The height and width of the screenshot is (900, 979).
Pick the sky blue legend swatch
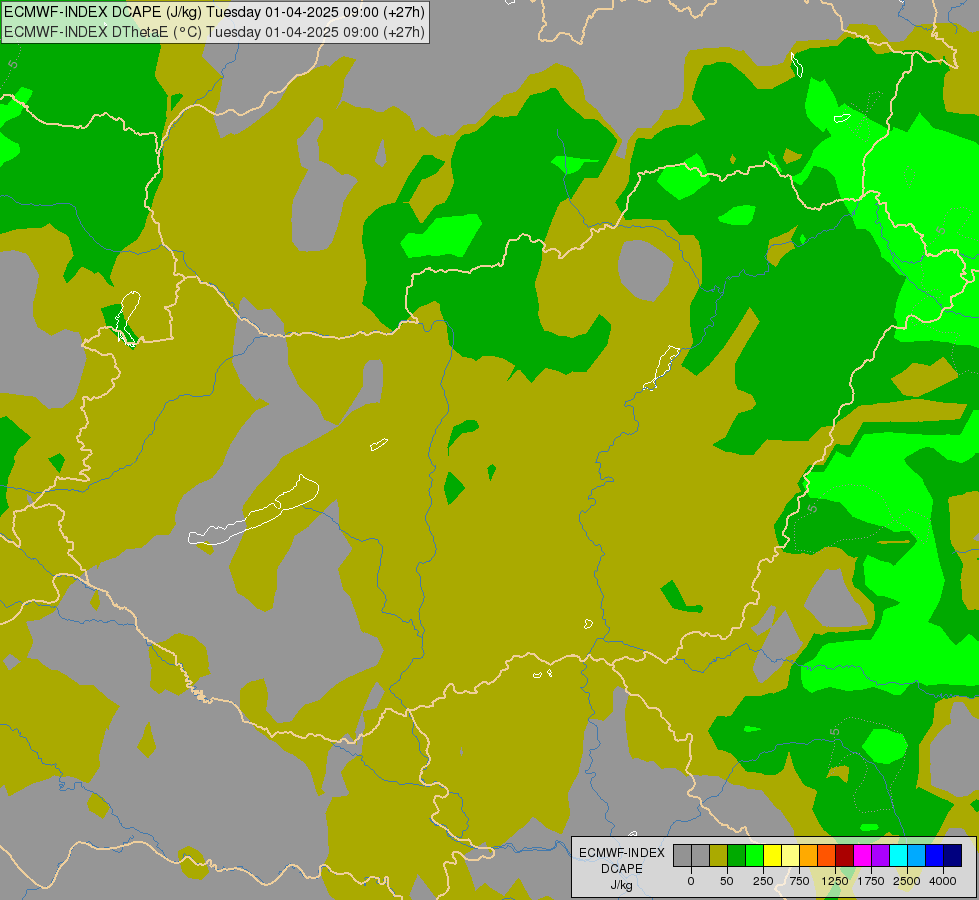917,855
